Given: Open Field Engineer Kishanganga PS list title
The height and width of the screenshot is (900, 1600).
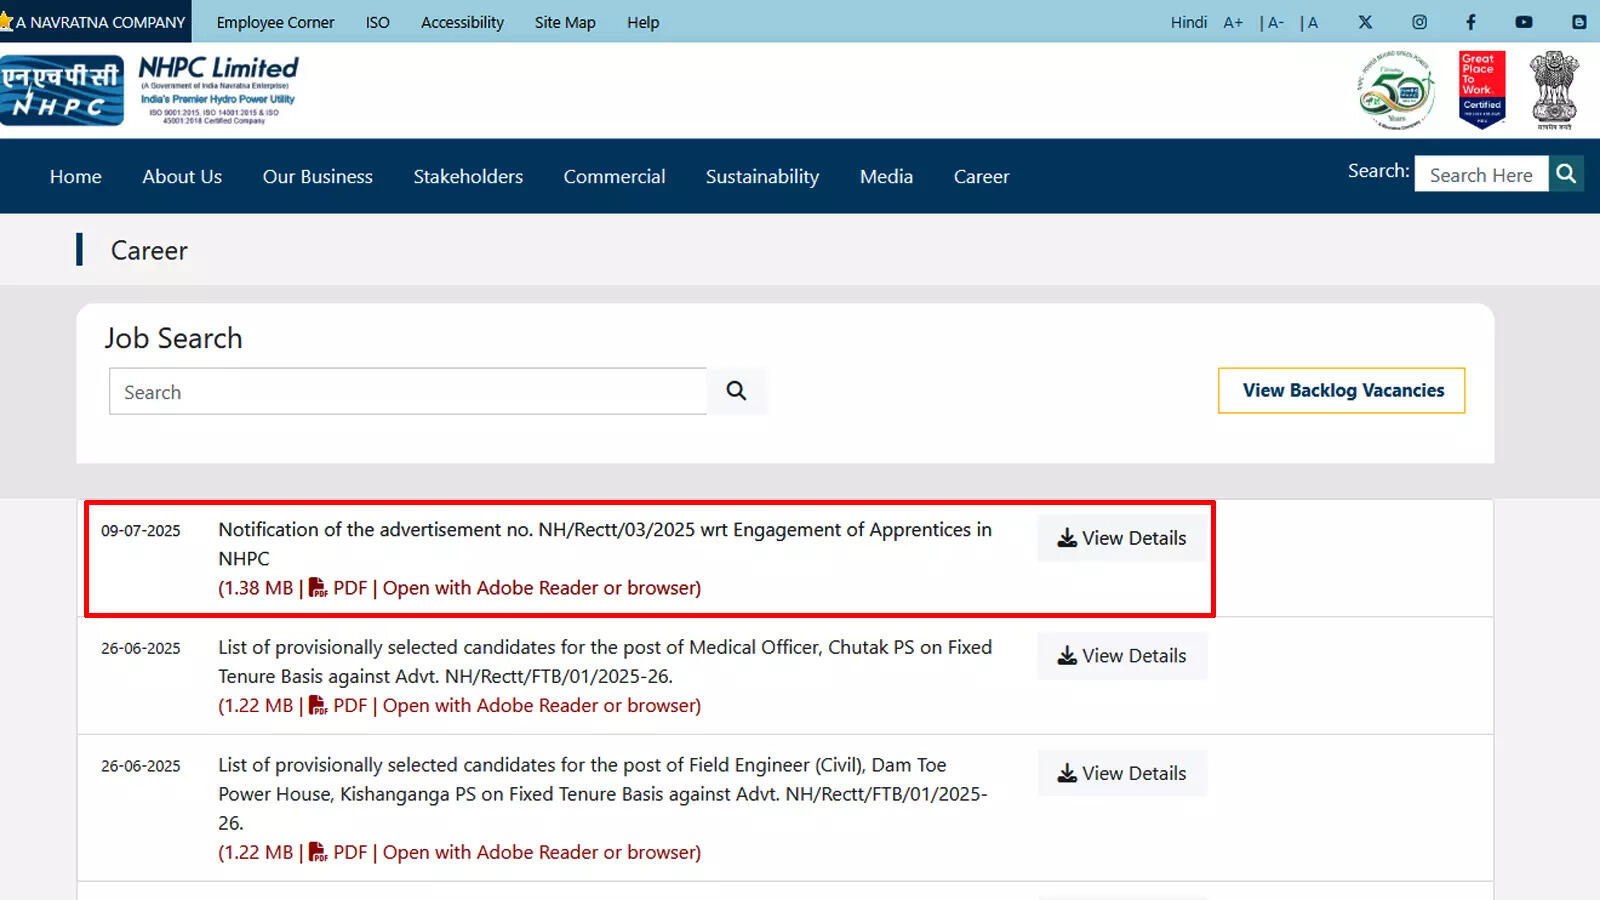Looking at the screenshot, I should [x=603, y=794].
